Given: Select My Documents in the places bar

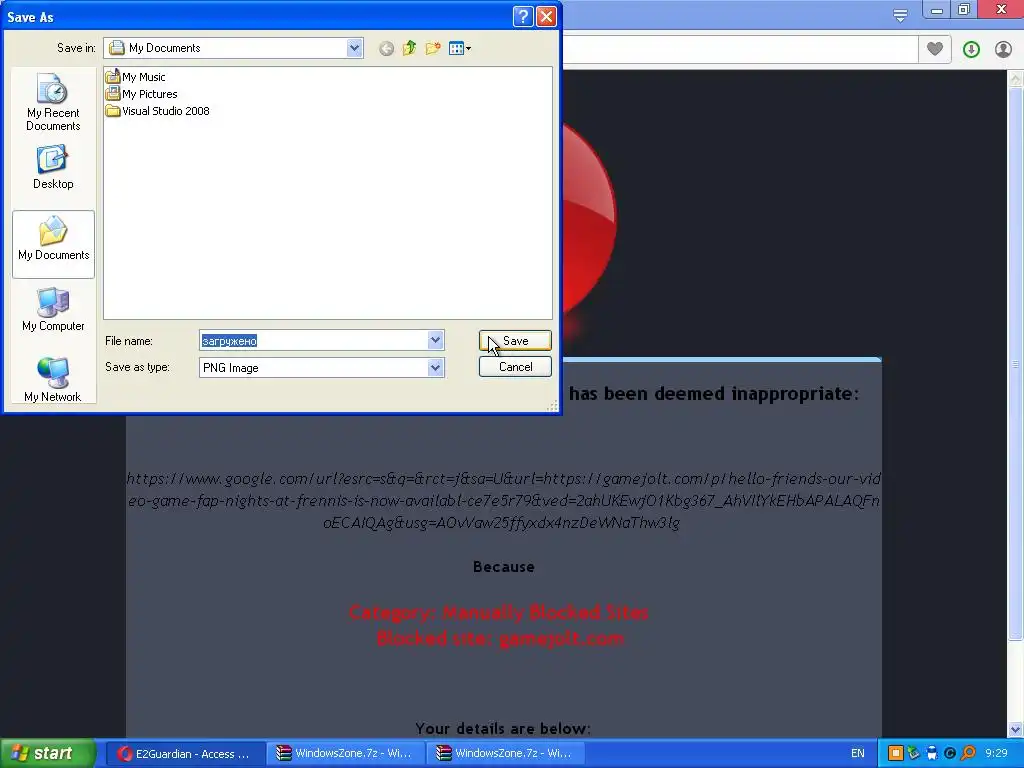Looking at the screenshot, I should click(54, 244).
